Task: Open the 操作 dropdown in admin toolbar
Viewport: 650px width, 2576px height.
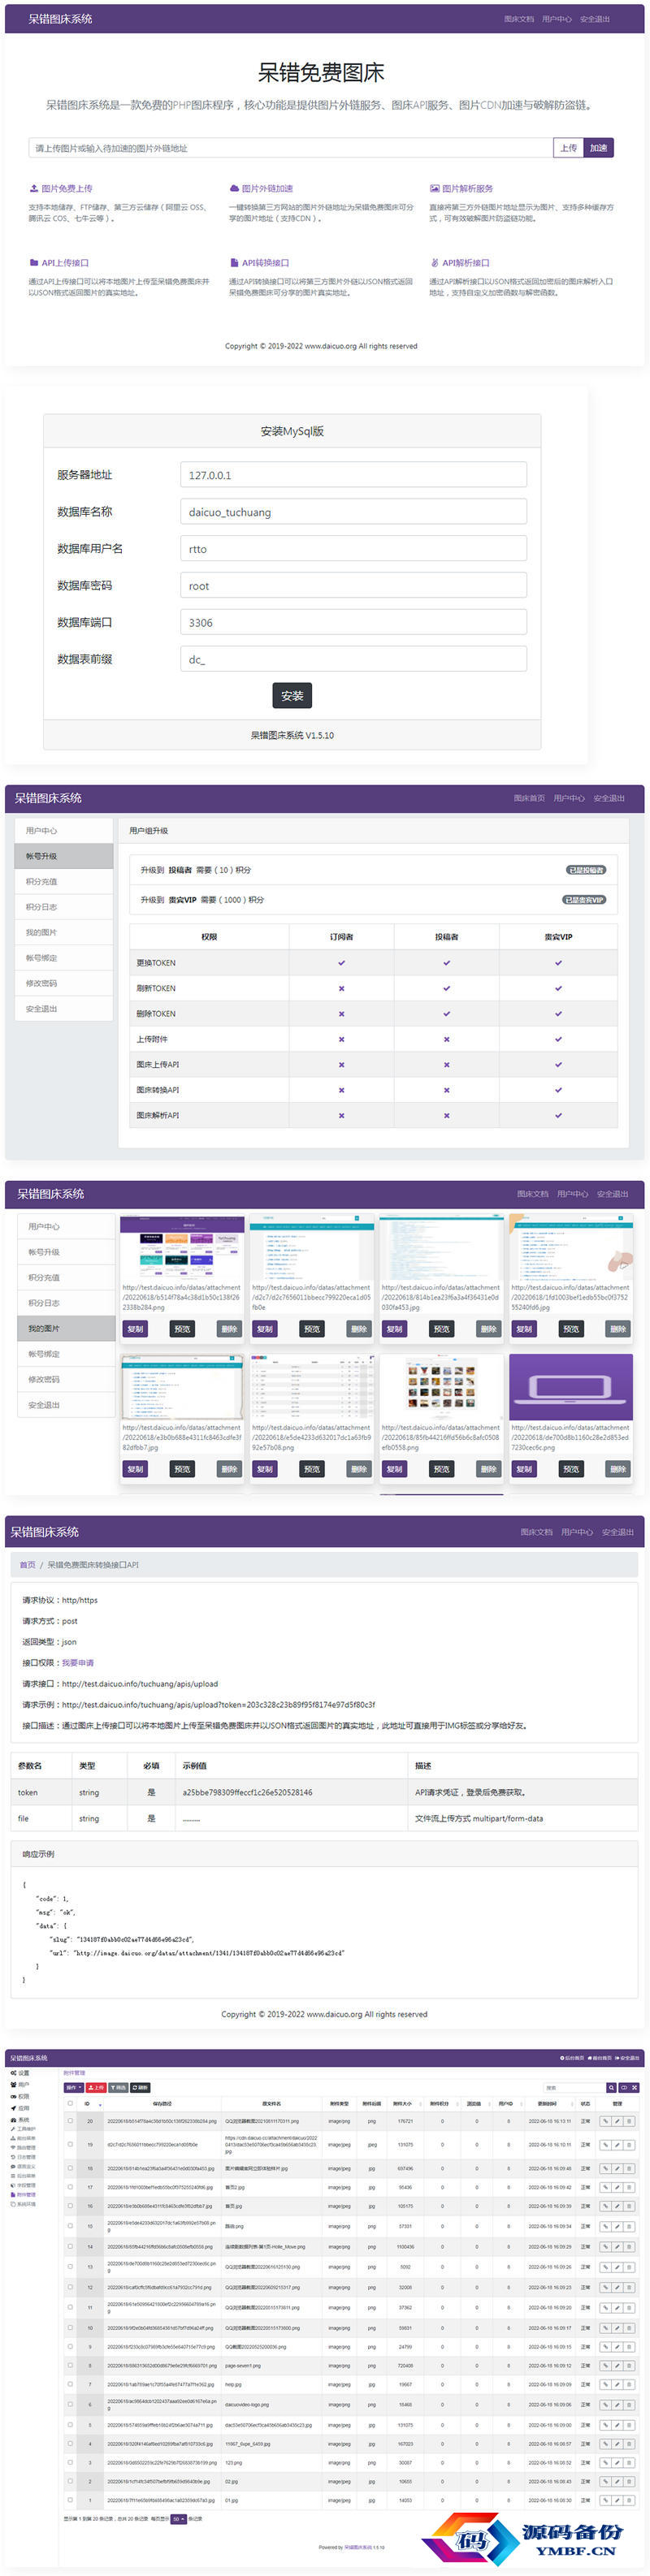Action: click(73, 2087)
